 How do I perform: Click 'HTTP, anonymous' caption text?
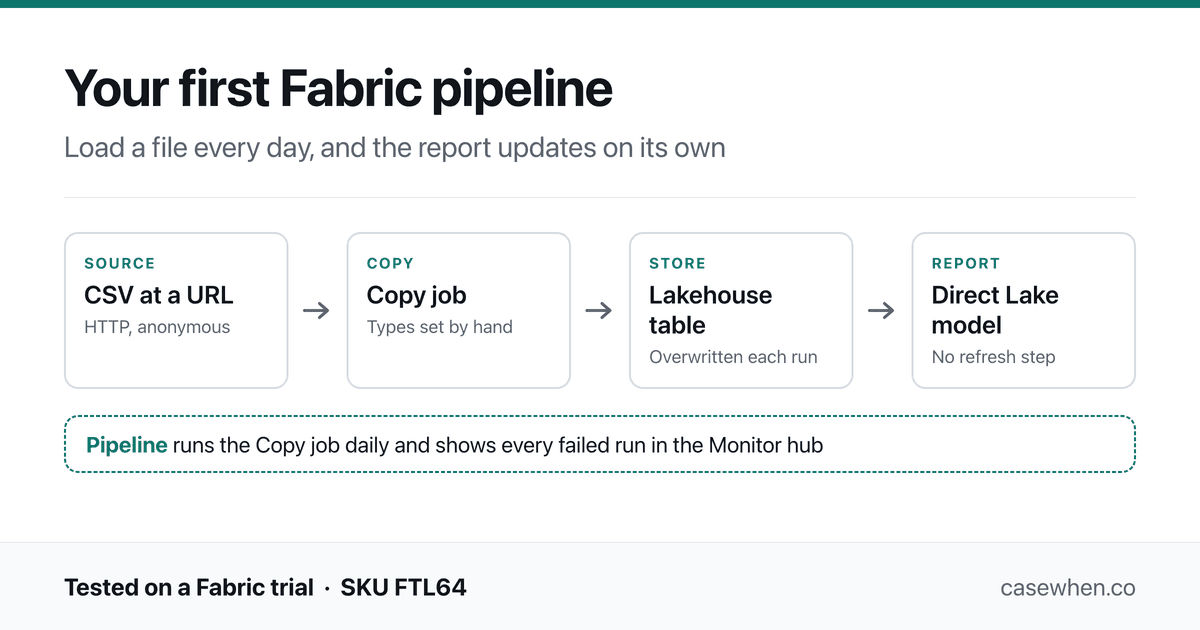157,327
